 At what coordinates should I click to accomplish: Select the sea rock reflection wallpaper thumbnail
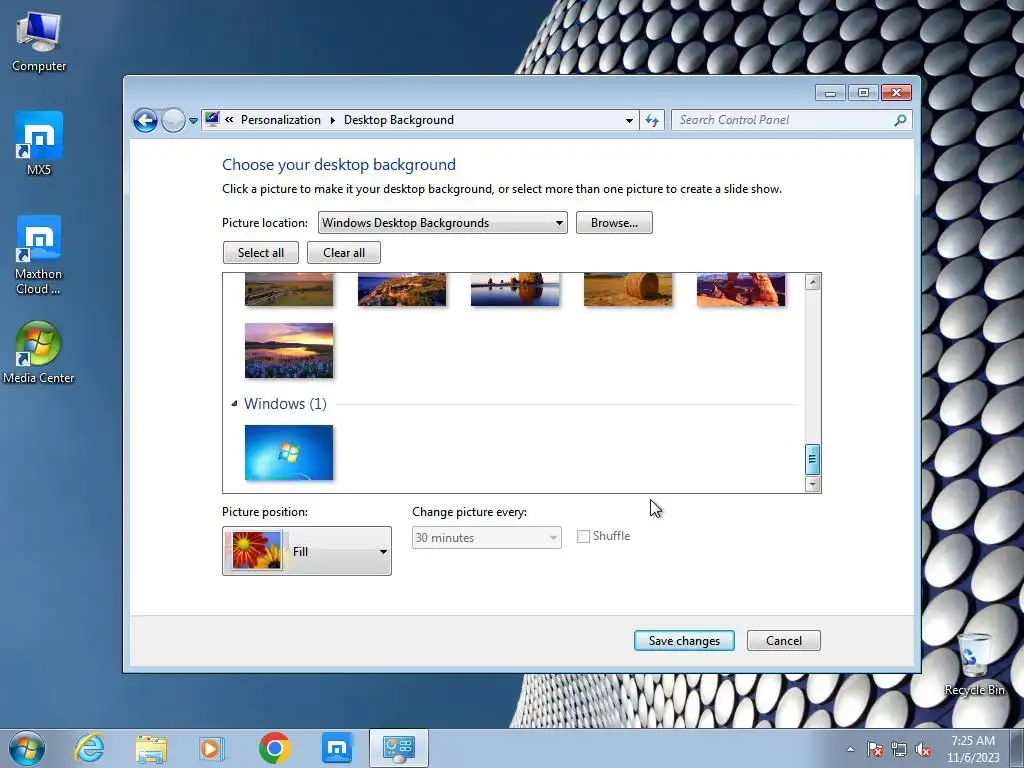click(x=515, y=289)
